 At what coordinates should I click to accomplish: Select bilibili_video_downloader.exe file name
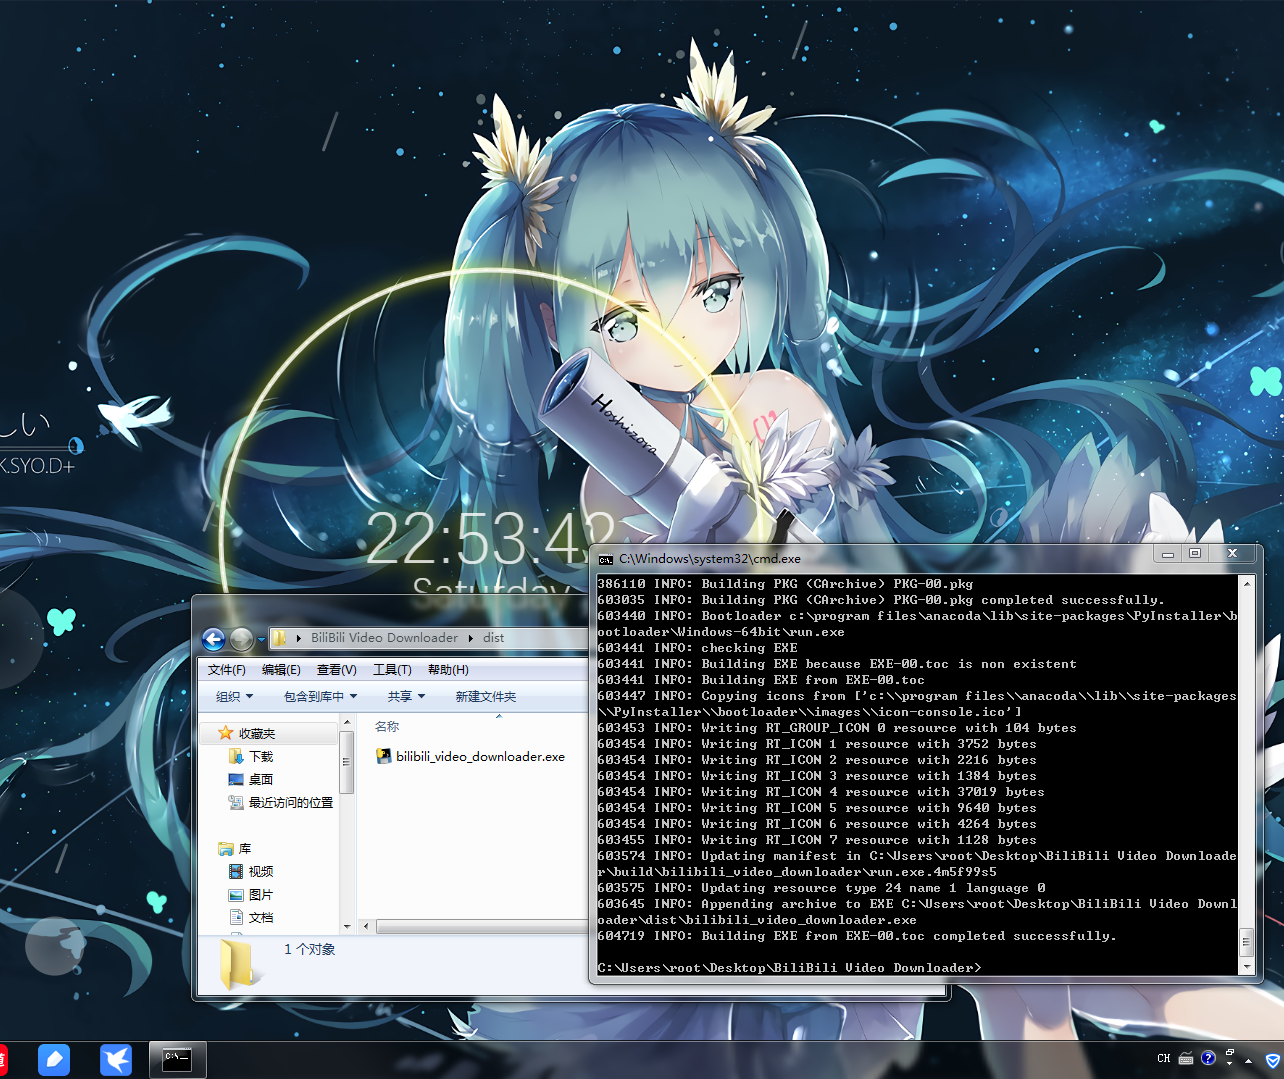coord(480,757)
